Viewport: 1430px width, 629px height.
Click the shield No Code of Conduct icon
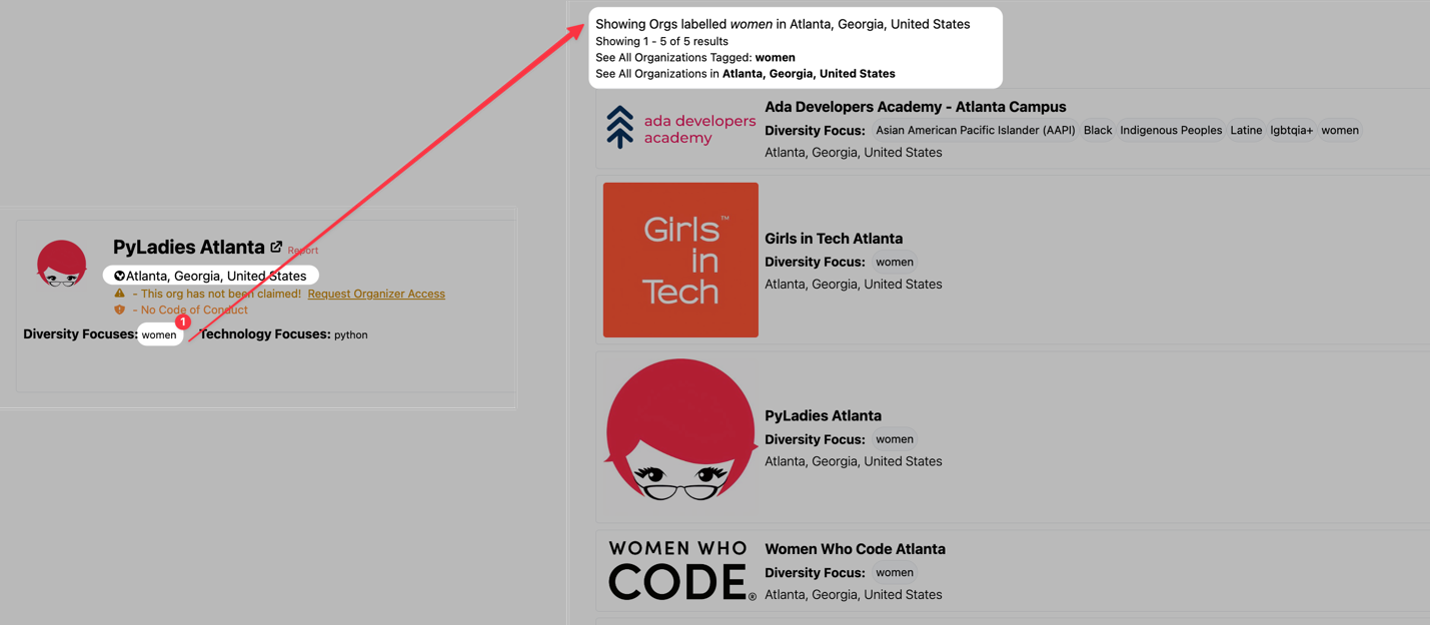click(120, 310)
